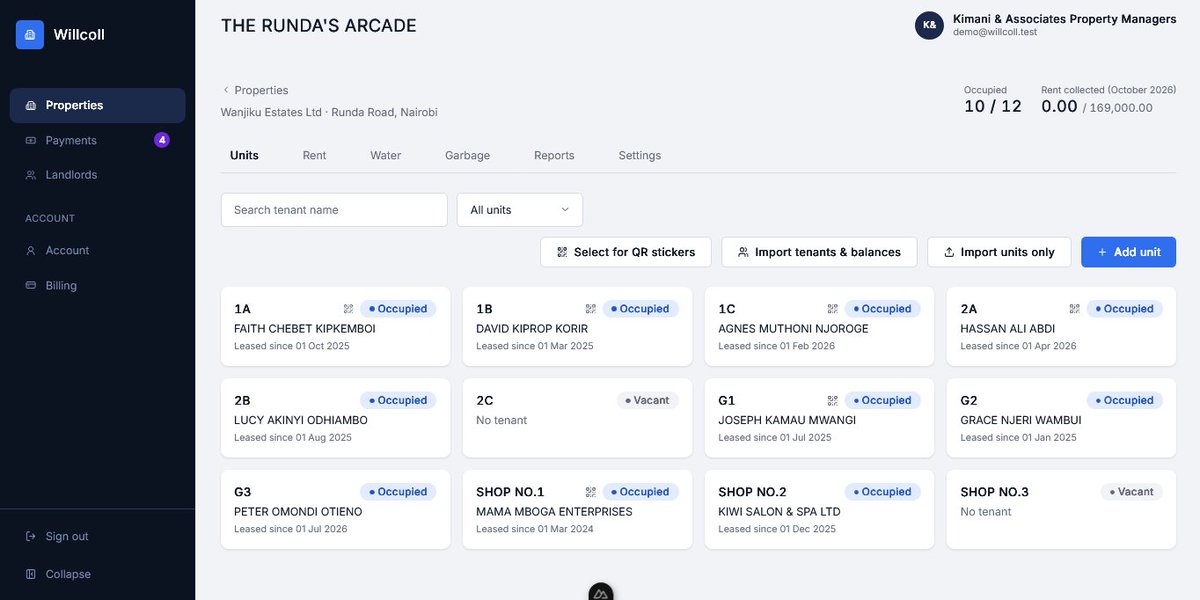The height and width of the screenshot is (600, 1200).
Task: Click the Import units only button
Action: tap(999, 252)
